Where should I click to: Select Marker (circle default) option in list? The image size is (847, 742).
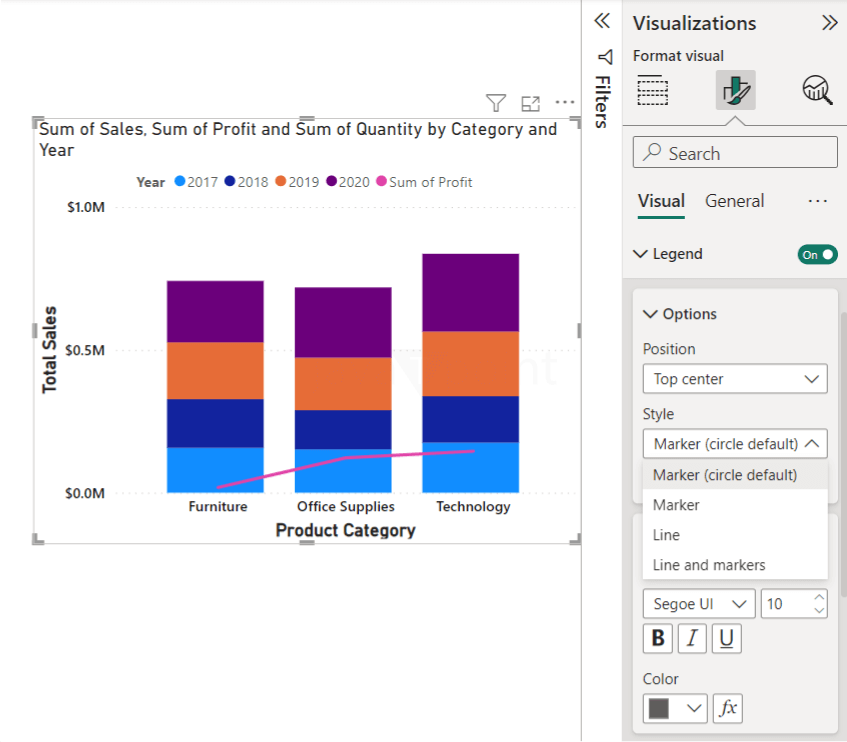(735, 475)
